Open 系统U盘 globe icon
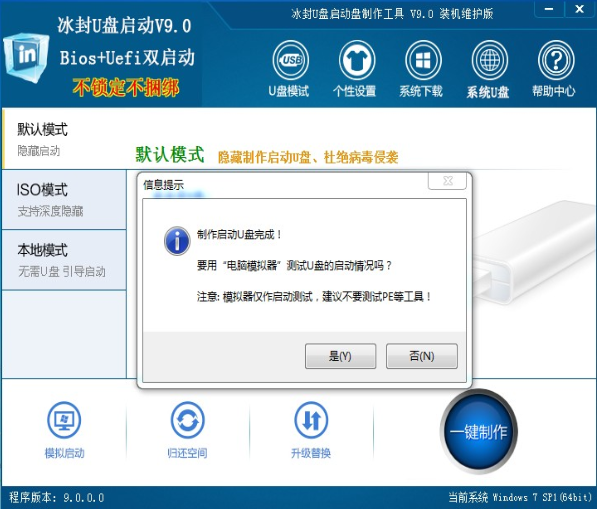This screenshot has width=597, height=510. (x=489, y=60)
